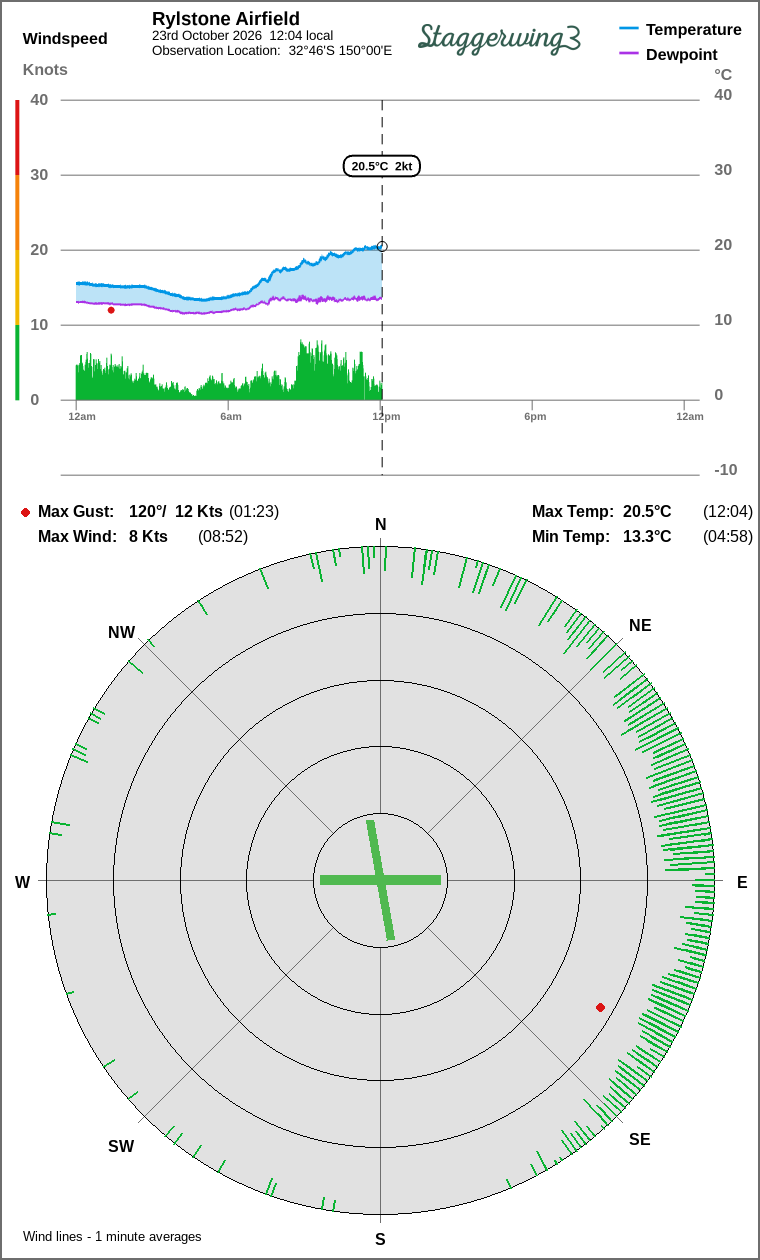Click the Max Gust value 120°/ 12 Kts
Screen dimensions: 760x1260
[176, 511]
